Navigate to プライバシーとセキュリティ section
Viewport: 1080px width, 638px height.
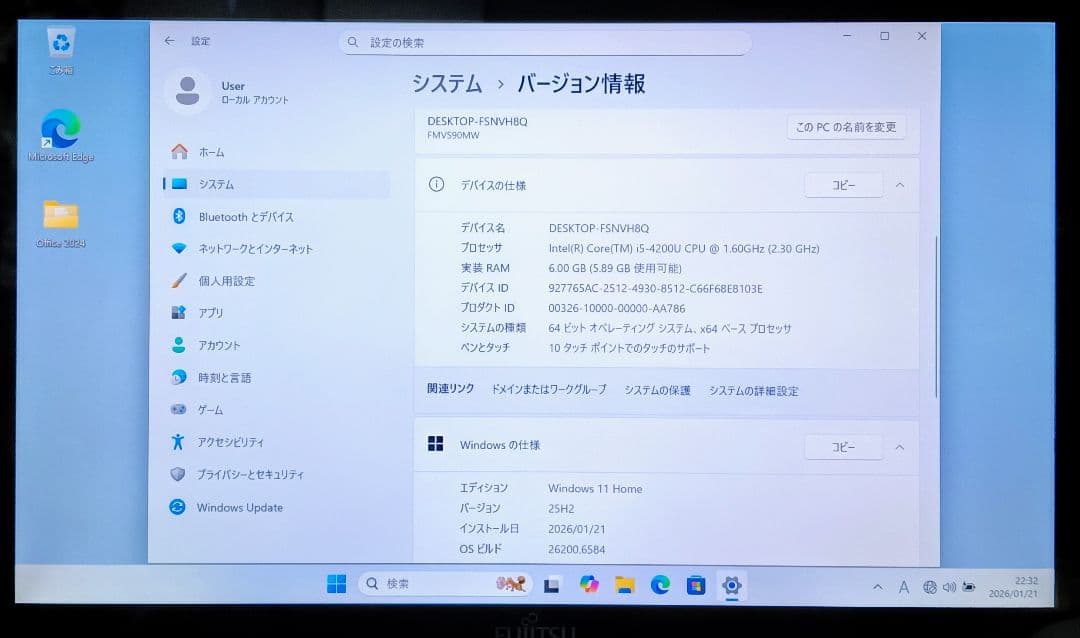pos(252,475)
